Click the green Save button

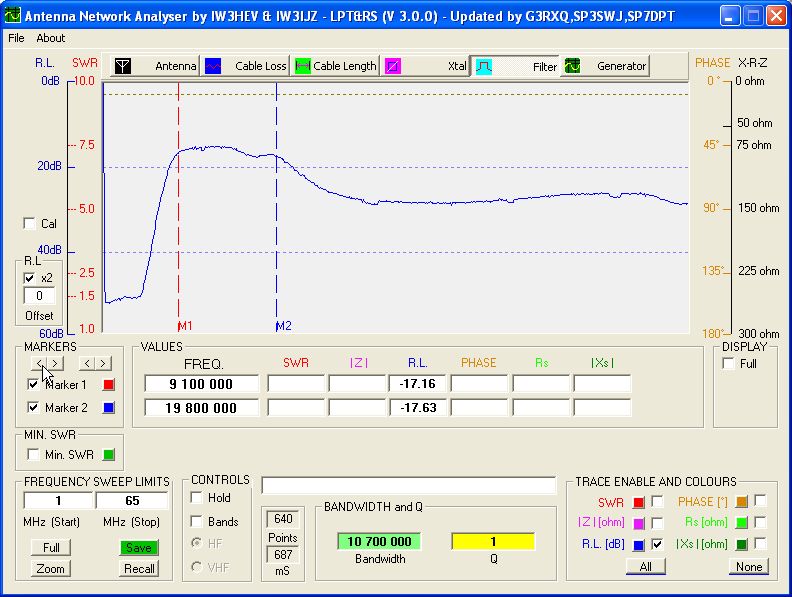pos(139,547)
